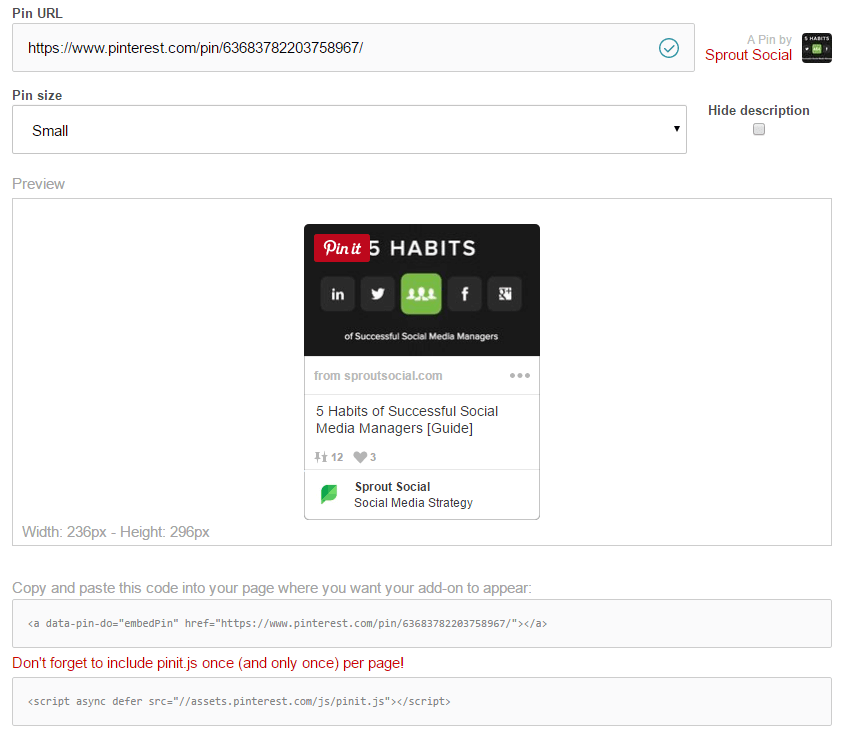Click 'of Successful Social Media Managers' caption
Screen dimensions: 850x730
click(421, 336)
